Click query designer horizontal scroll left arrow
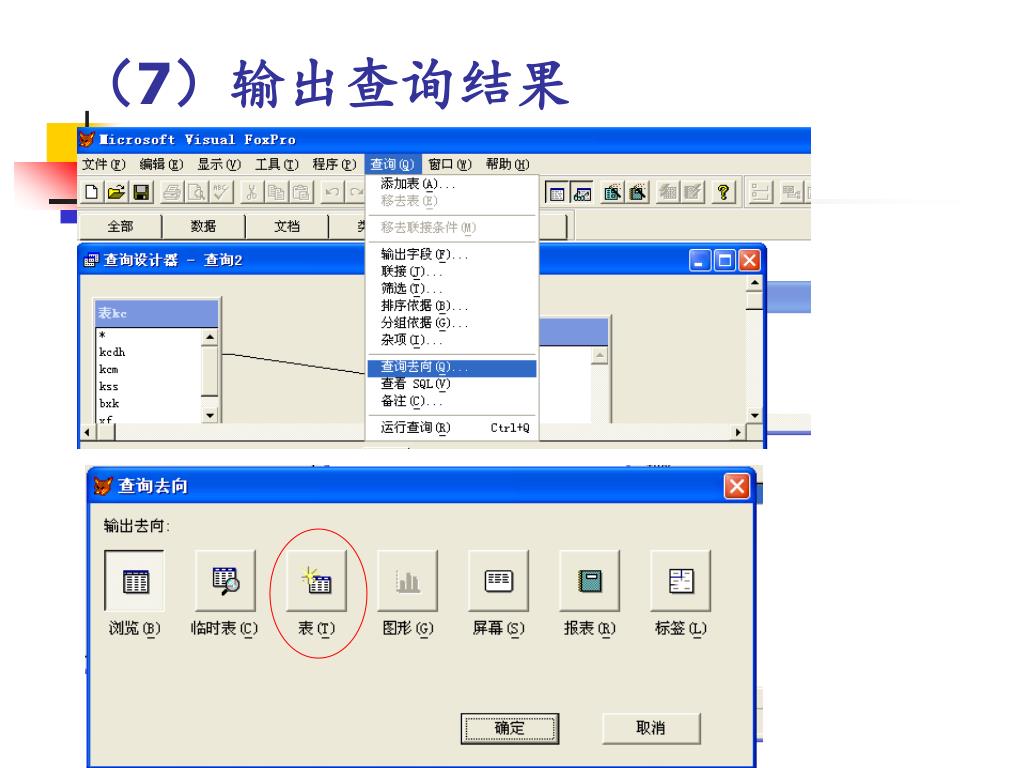Screen dimensions: 1024x768 pyautogui.click(x=88, y=432)
